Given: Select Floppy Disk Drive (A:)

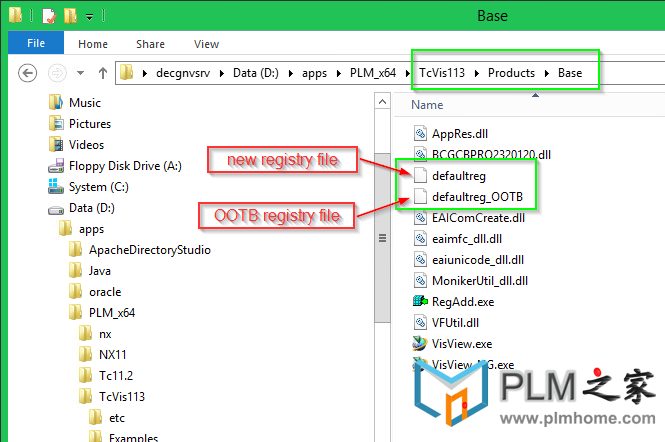Looking at the screenshot, I should pos(125,166).
